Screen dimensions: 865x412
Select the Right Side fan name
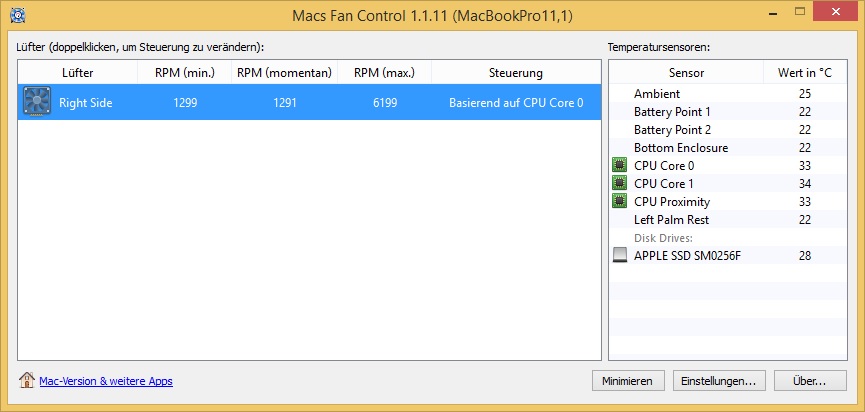pos(86,103)
